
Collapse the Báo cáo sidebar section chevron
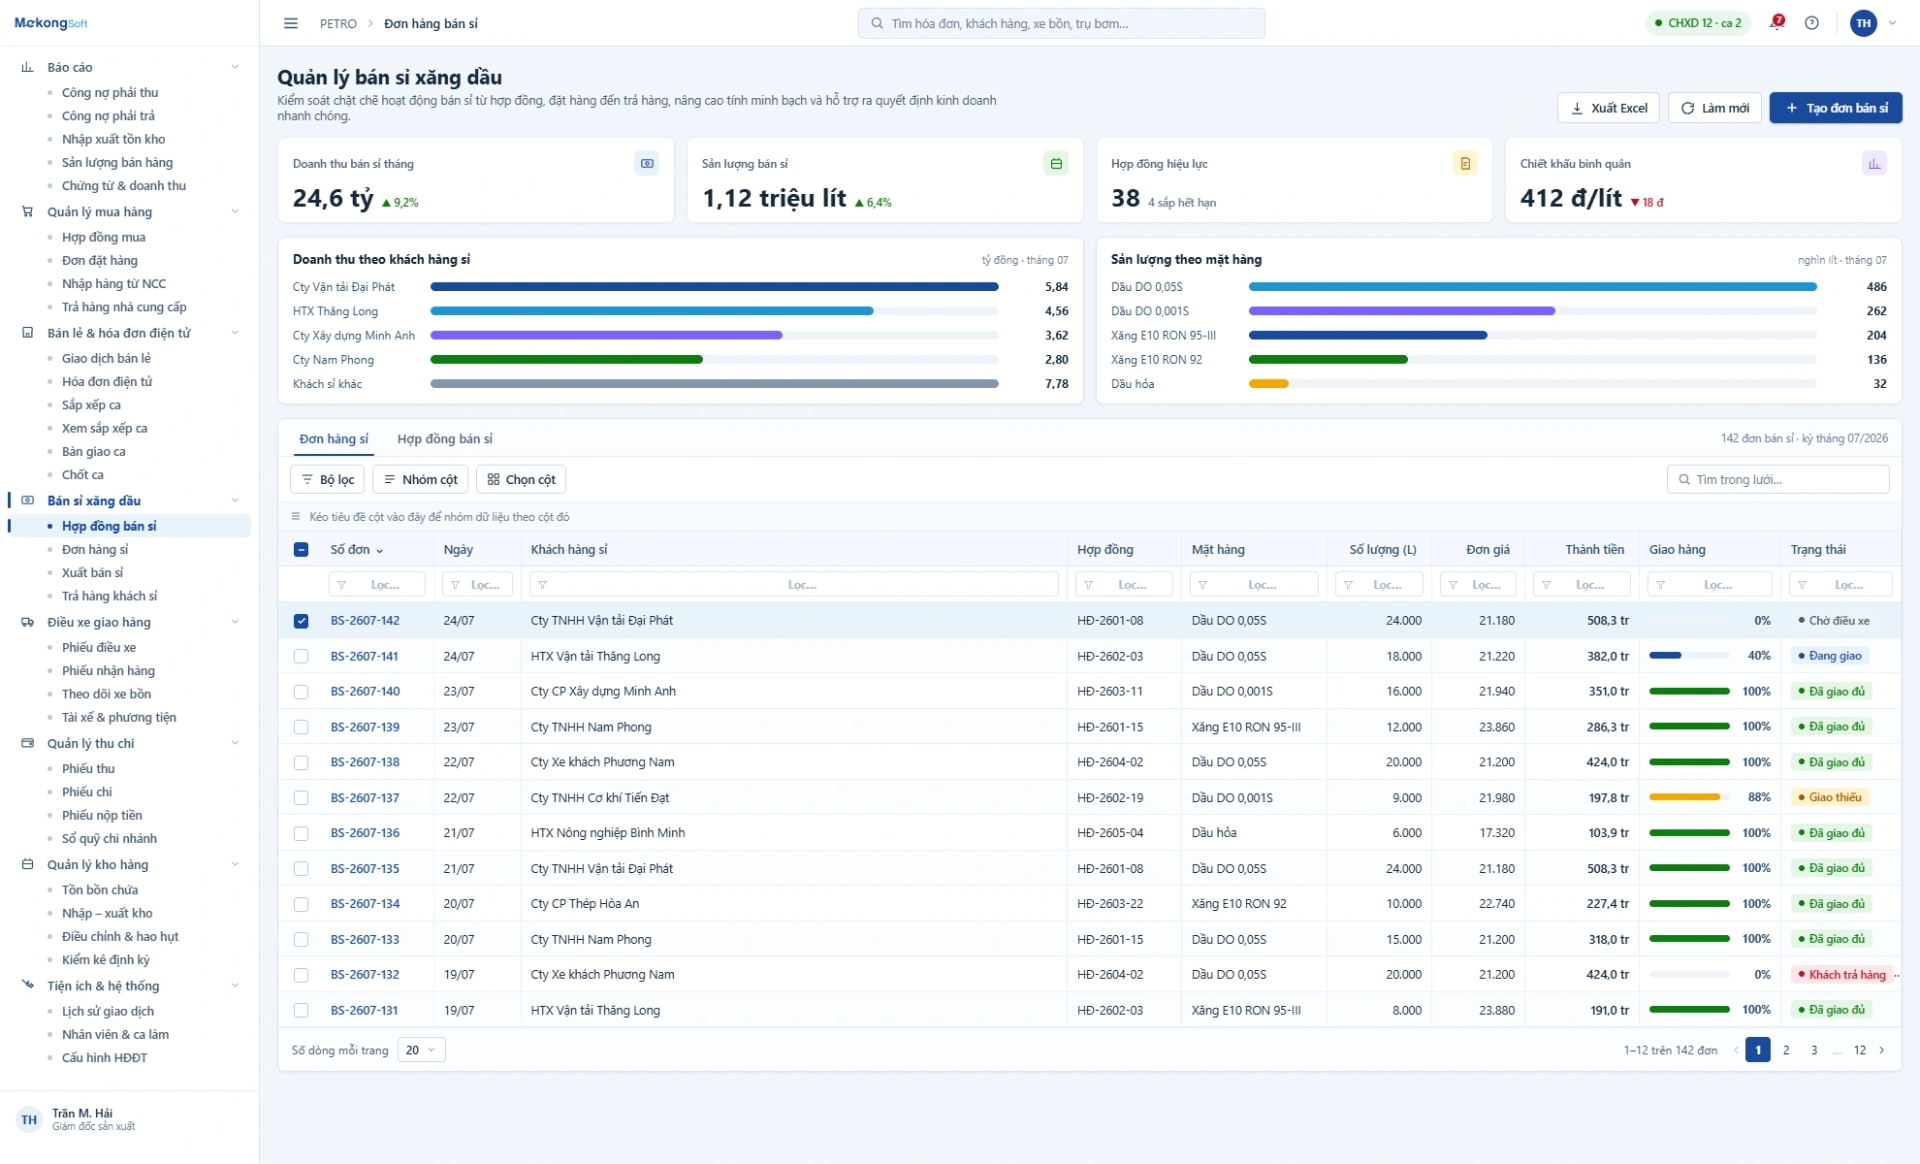[x=235, y=67]
